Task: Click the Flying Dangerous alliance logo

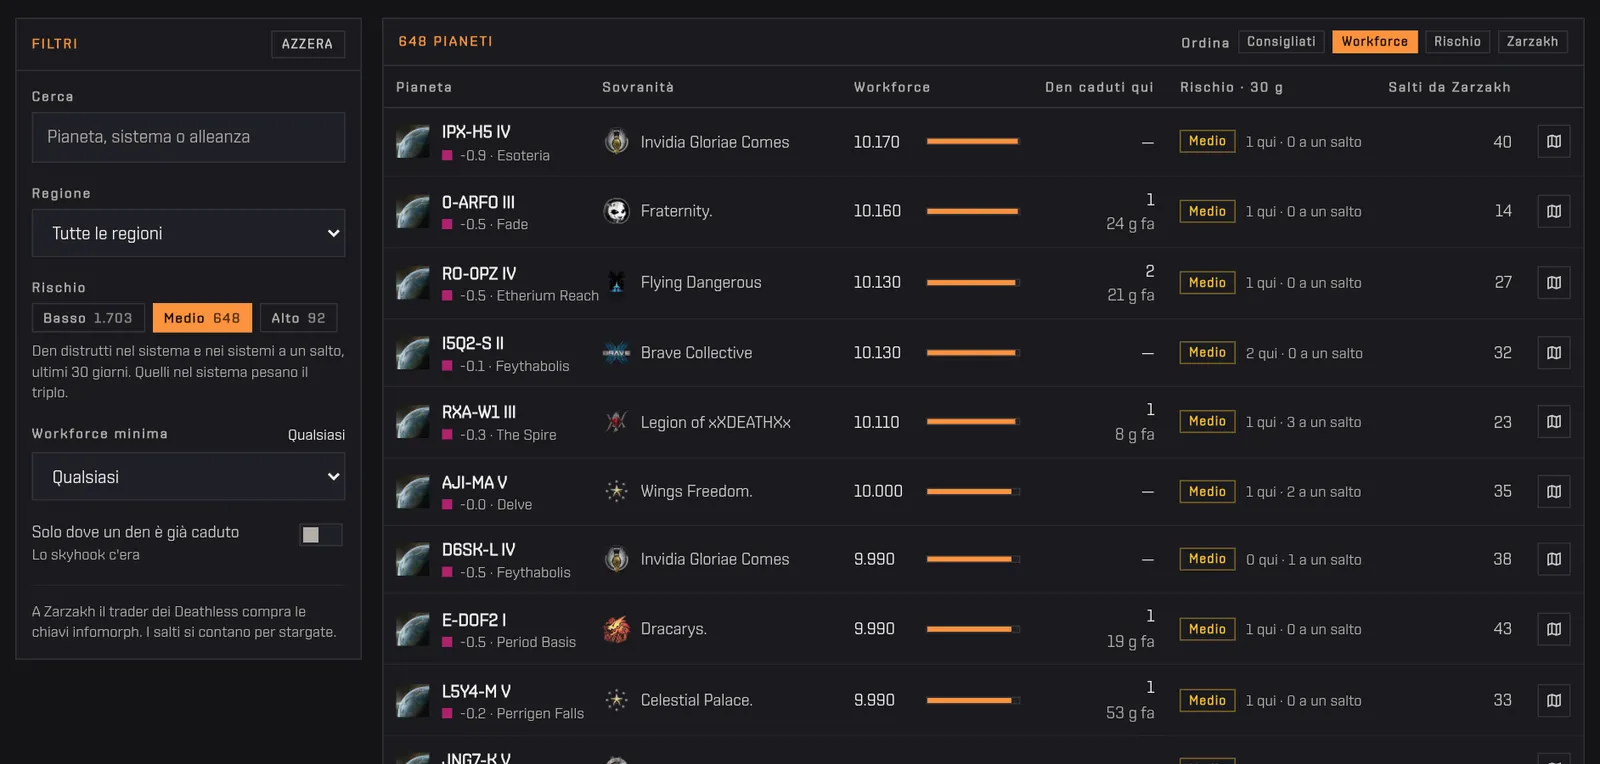Action: point(616,283)
